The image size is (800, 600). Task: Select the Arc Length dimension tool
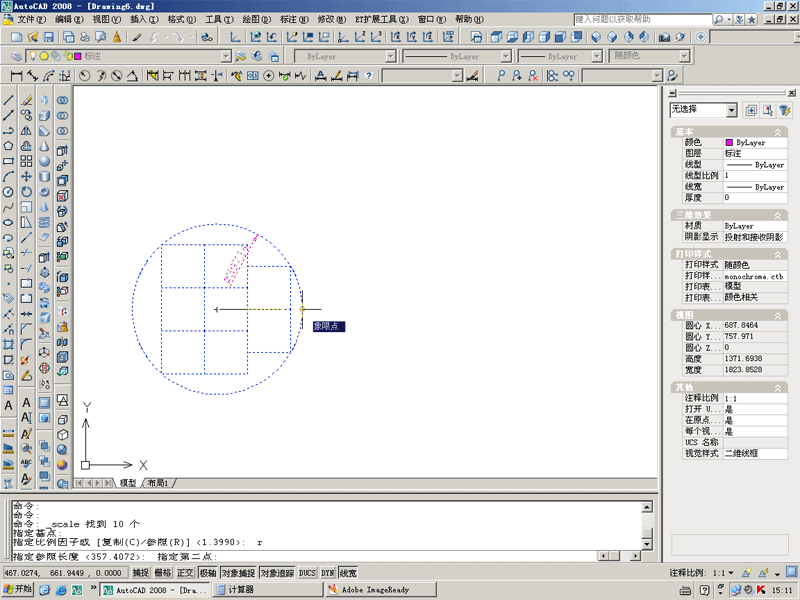(49, 76)
